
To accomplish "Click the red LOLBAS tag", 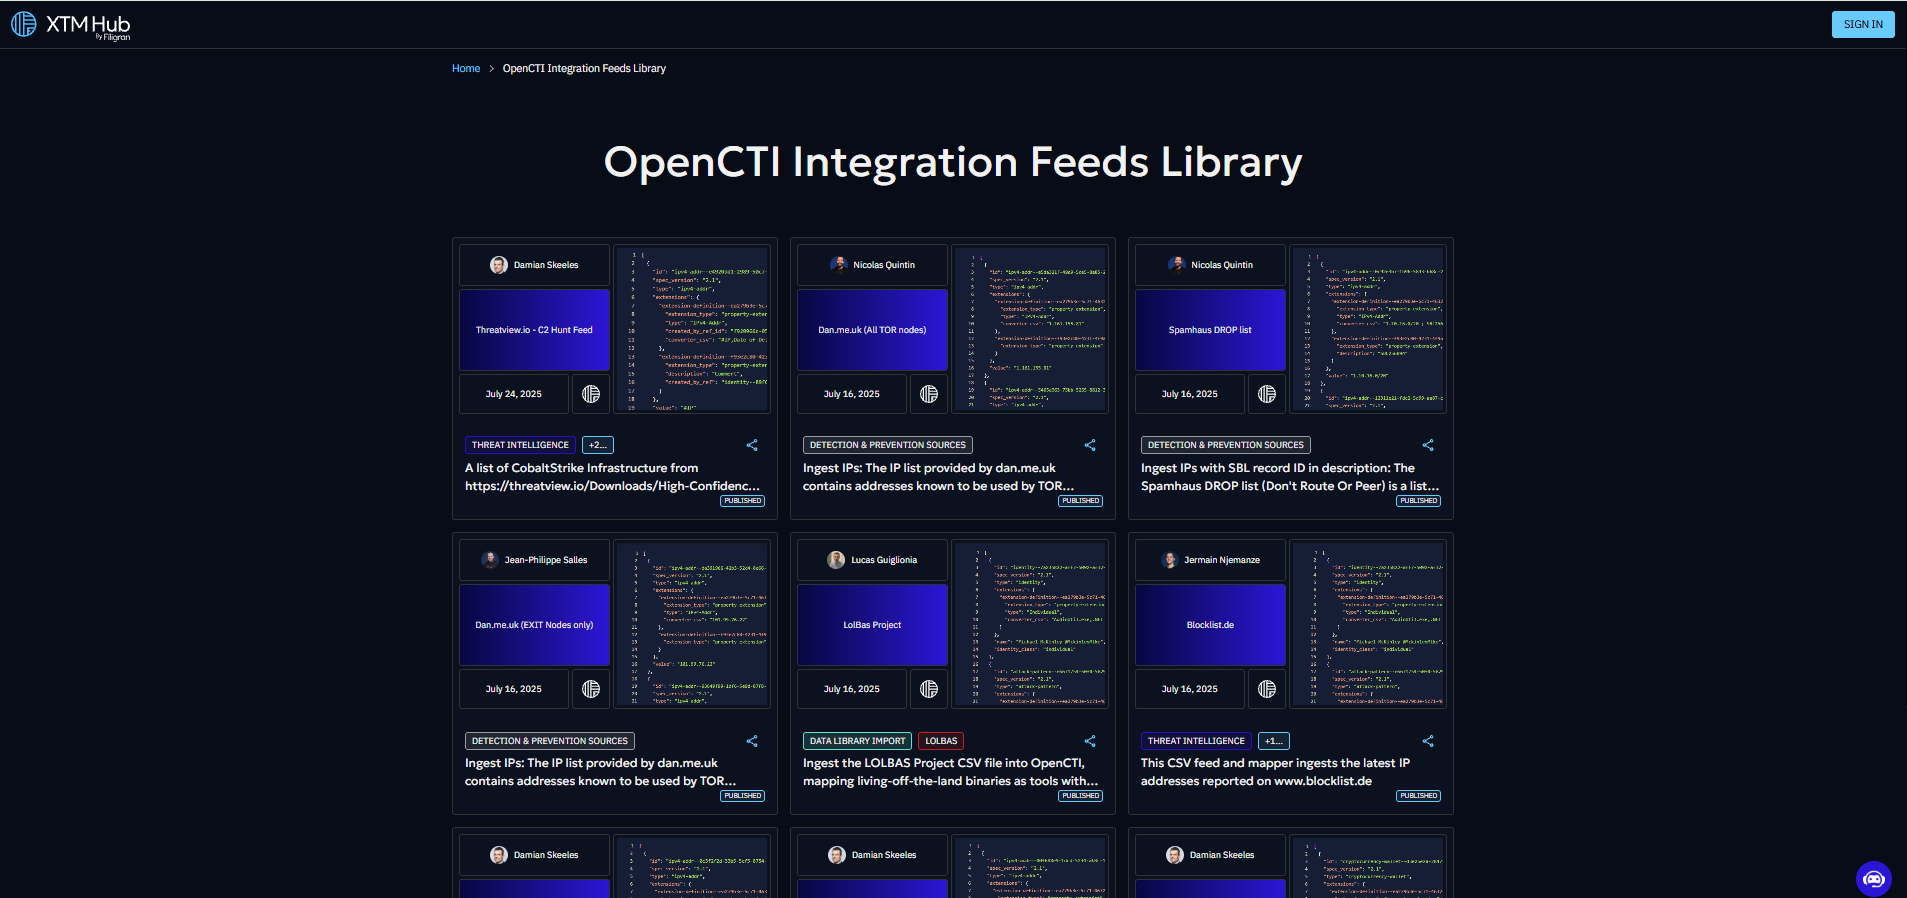I will click(x=941, y=741).
